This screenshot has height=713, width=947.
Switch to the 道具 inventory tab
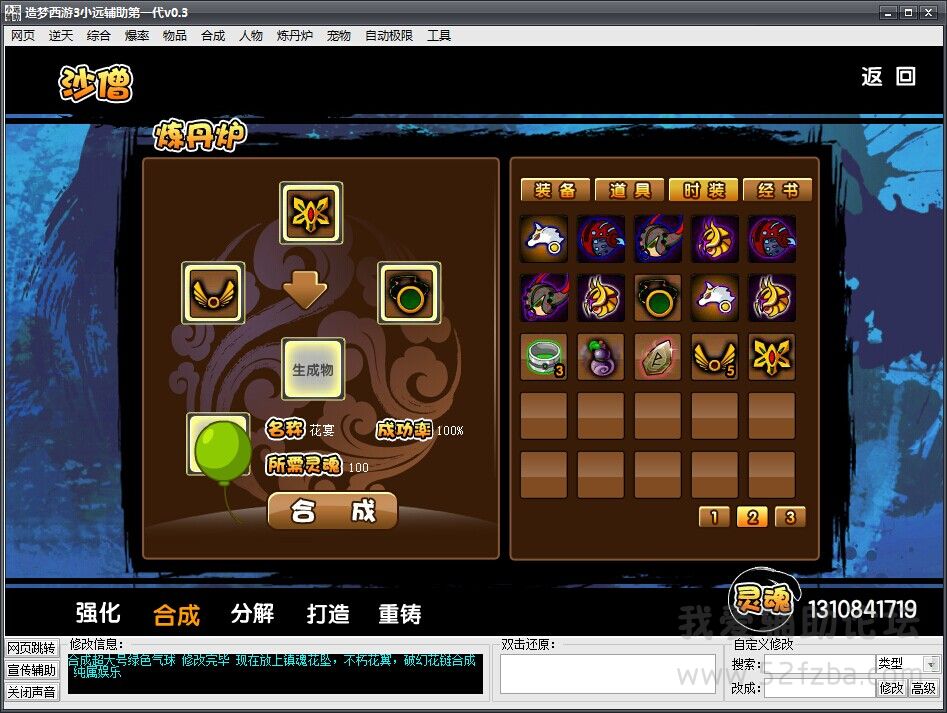(629, 190)
